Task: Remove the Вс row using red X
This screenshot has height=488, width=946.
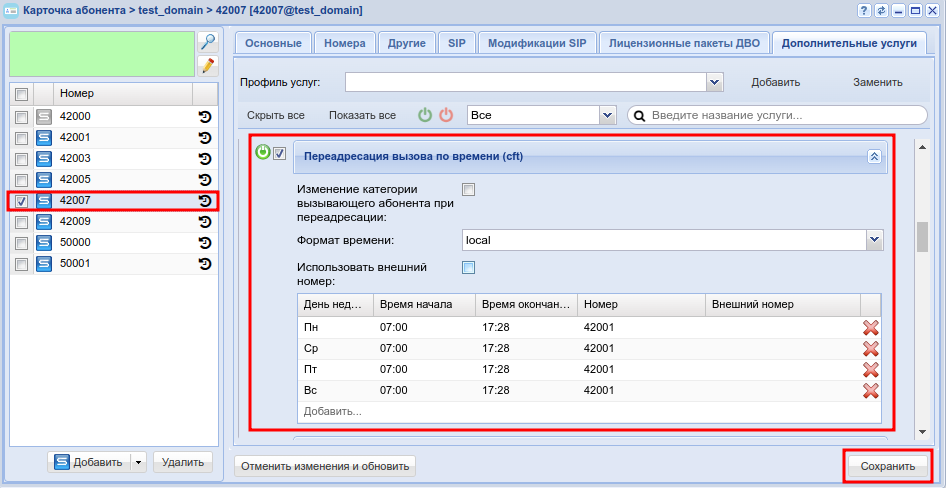Action: click(870, 390)
